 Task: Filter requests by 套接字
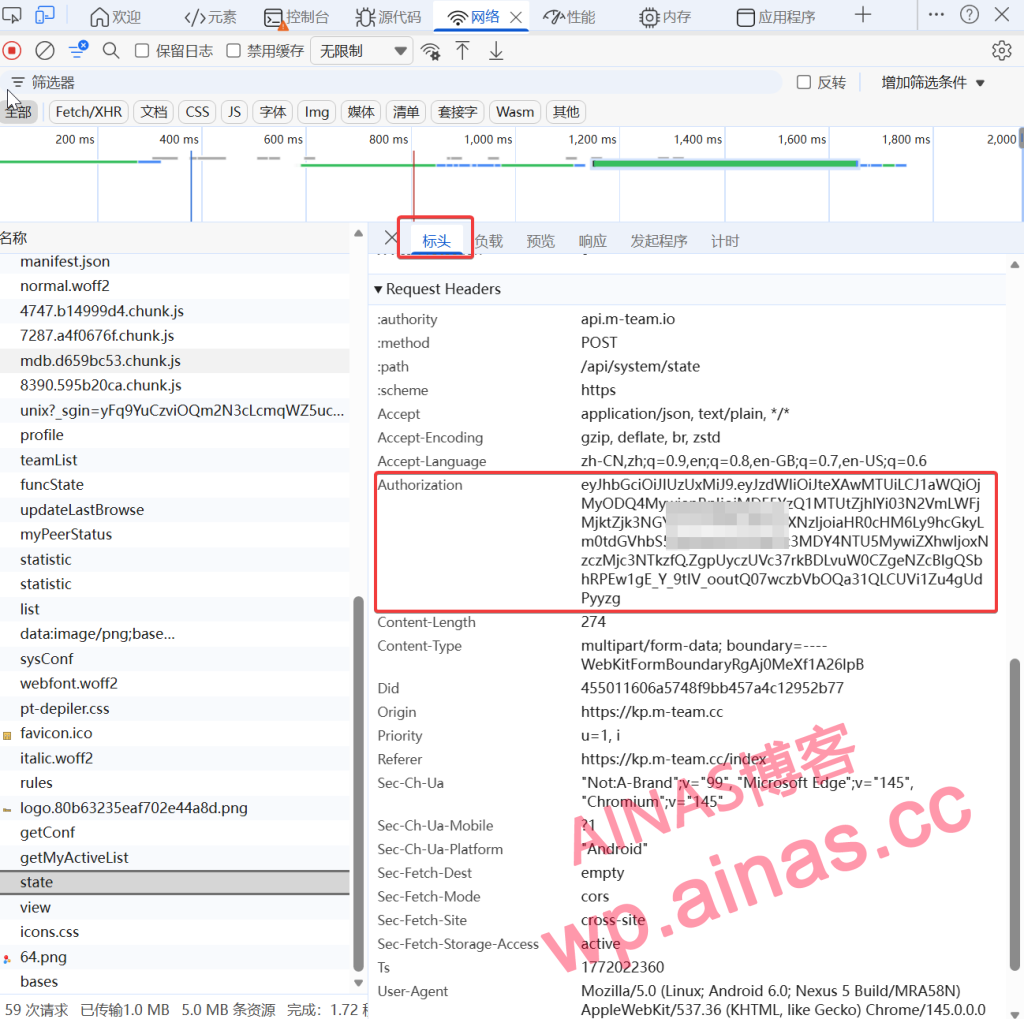[458, 112]
